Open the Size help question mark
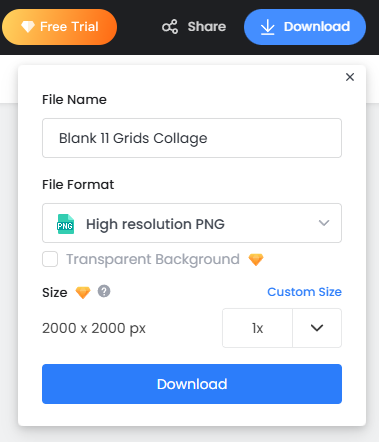Image resolution: width=382 pixels, height=442 pixels. [104, 291]
